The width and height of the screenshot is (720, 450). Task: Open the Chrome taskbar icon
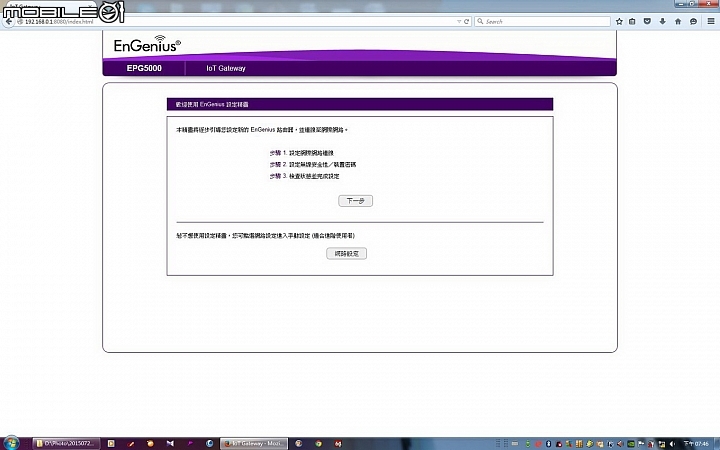pyautogui.click(x=318, y=443)
